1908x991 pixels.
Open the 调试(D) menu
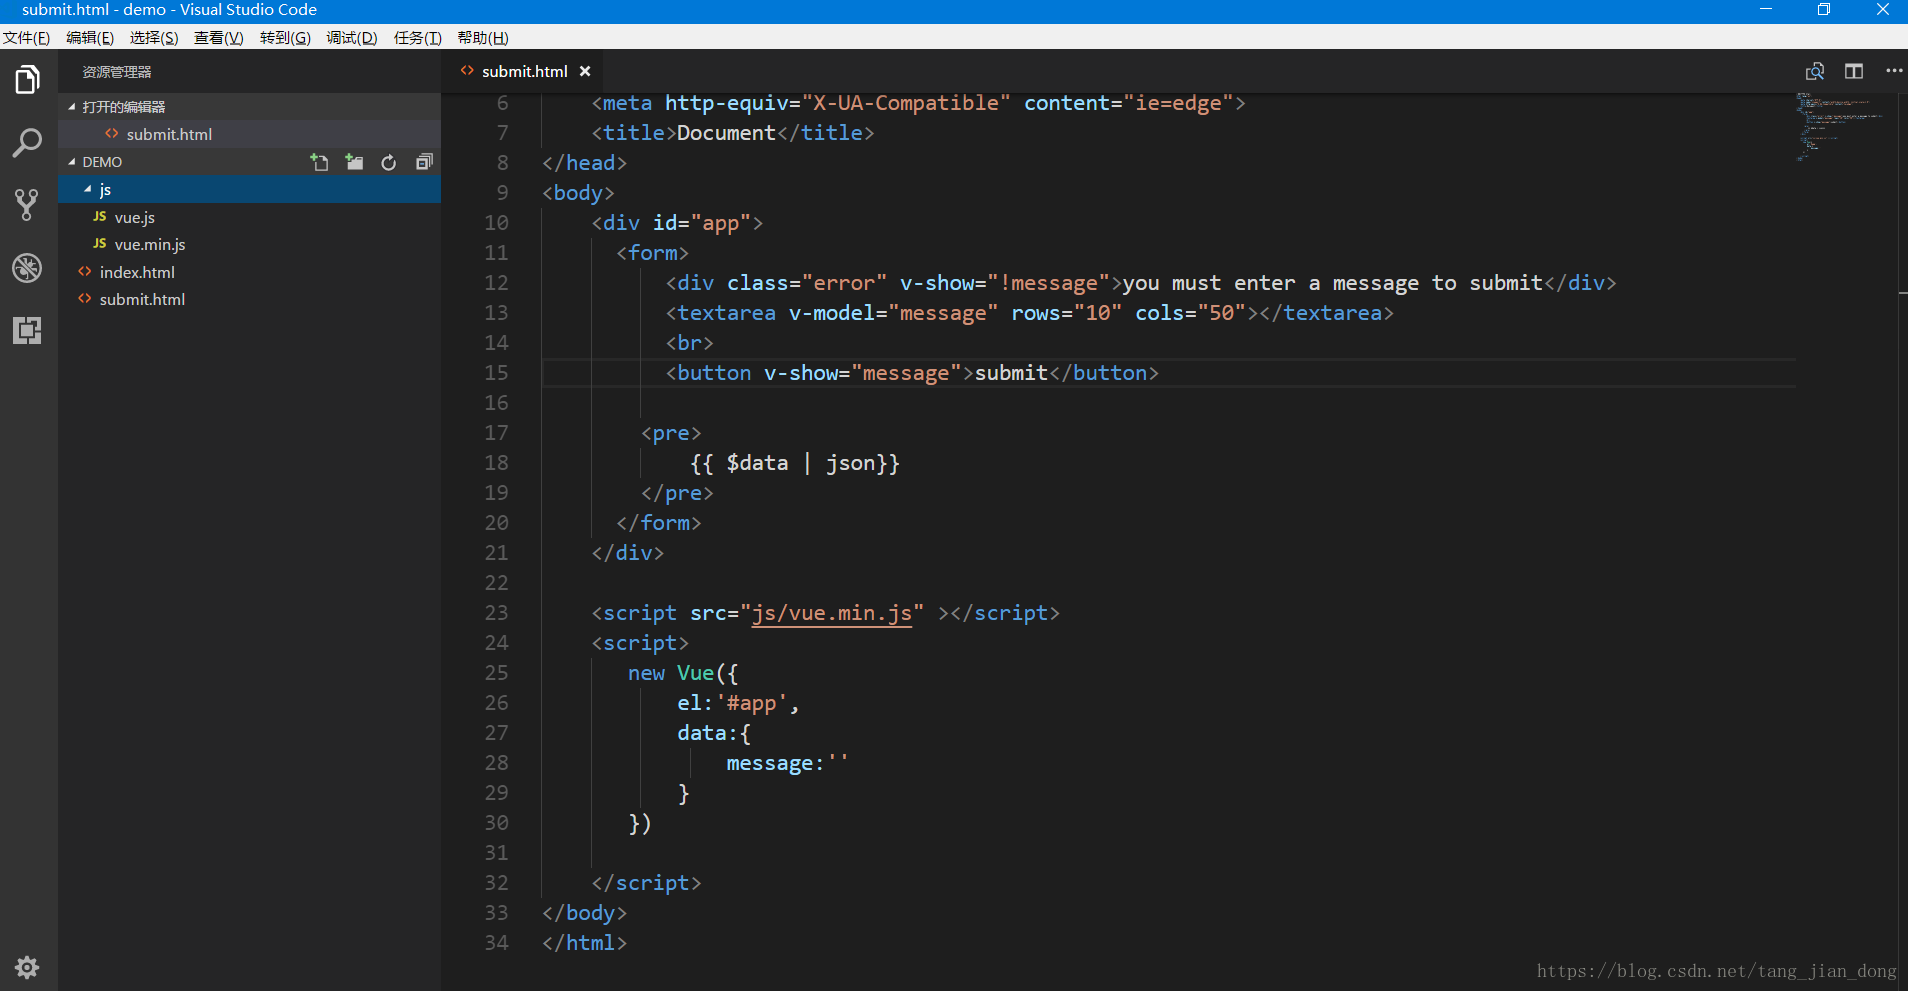click(352, 38)
